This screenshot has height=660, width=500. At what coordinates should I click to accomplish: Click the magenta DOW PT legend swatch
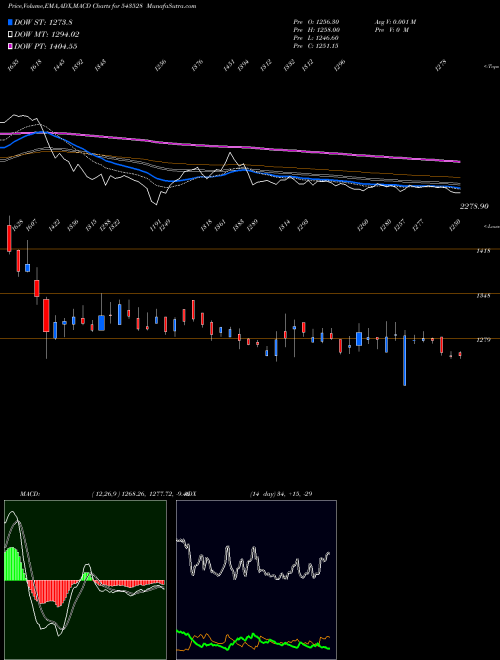(x=10, y=47)
